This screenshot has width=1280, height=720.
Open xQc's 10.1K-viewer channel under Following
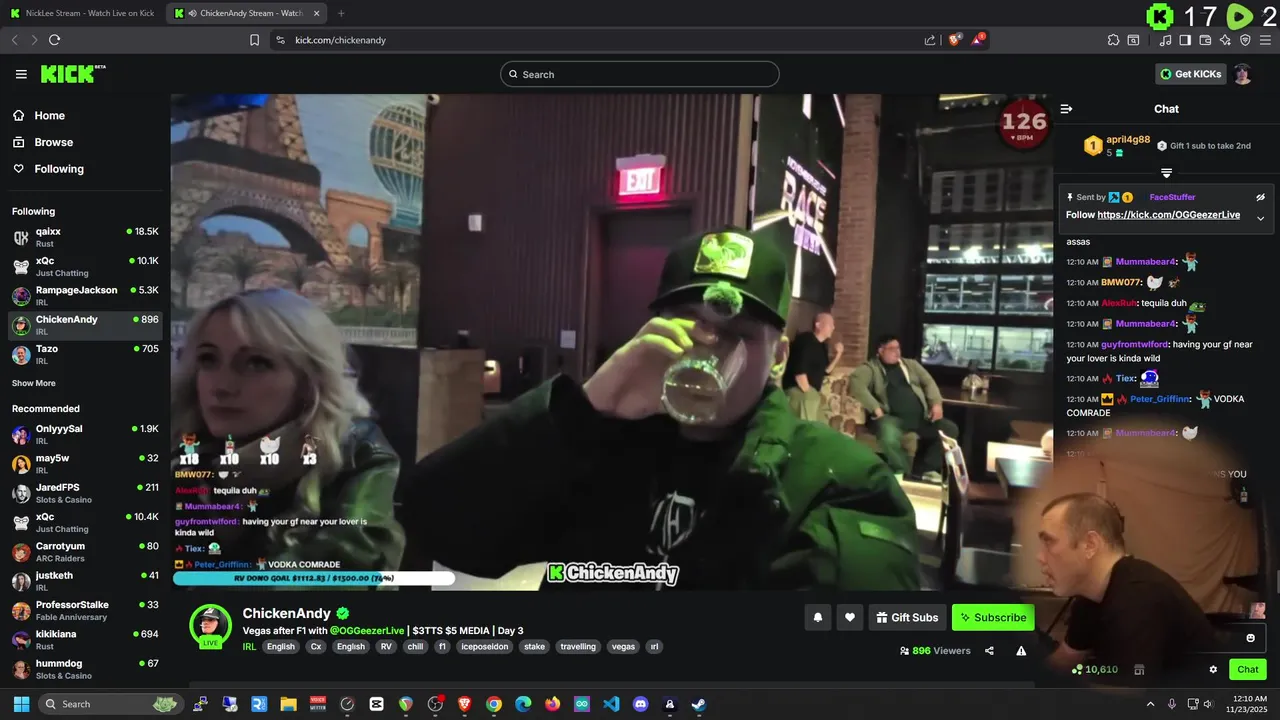tap(85, 266)
